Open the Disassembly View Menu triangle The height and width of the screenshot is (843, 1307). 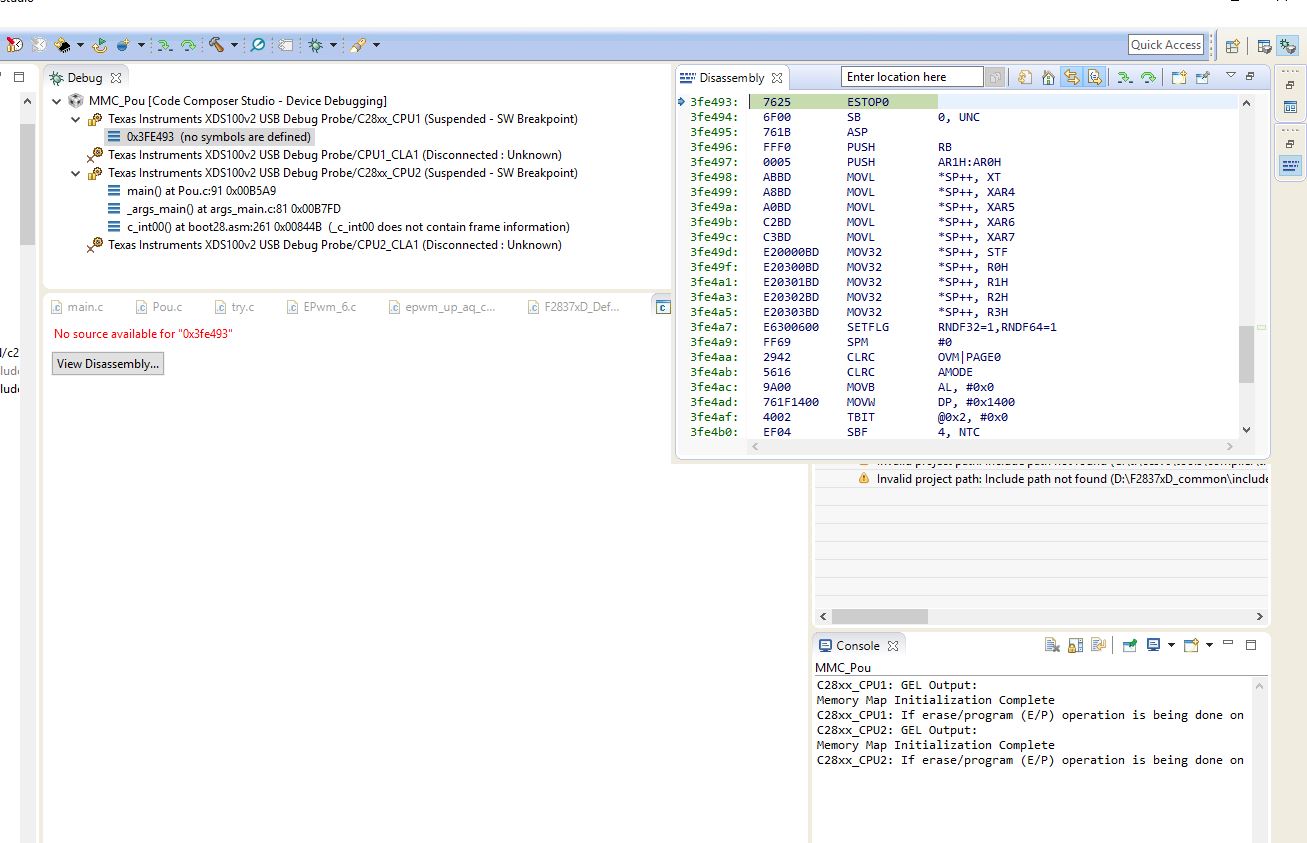point(1231,76)
